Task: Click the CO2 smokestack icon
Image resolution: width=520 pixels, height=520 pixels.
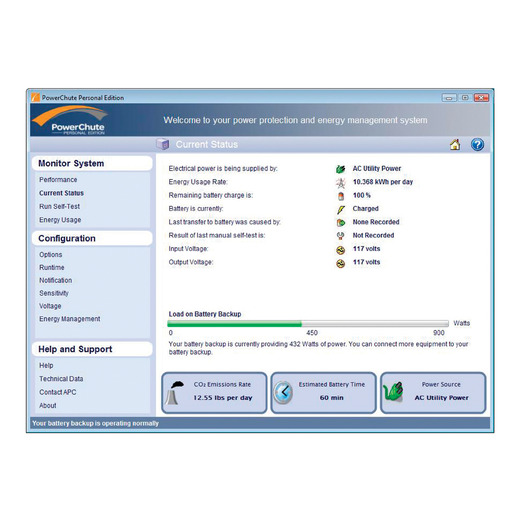Action: (175, 393)
